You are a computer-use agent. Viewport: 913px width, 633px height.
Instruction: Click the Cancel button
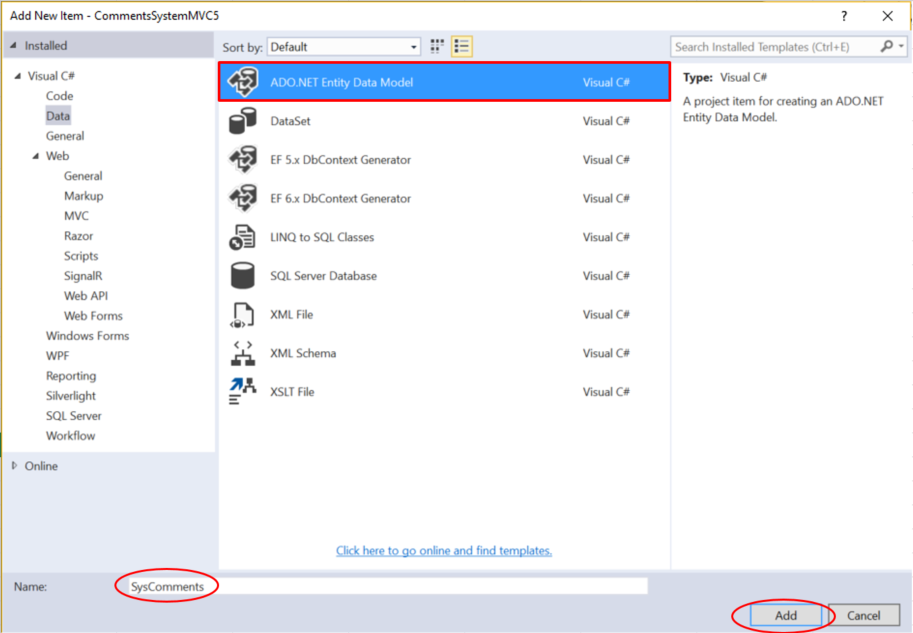click(x=864, y=615)
